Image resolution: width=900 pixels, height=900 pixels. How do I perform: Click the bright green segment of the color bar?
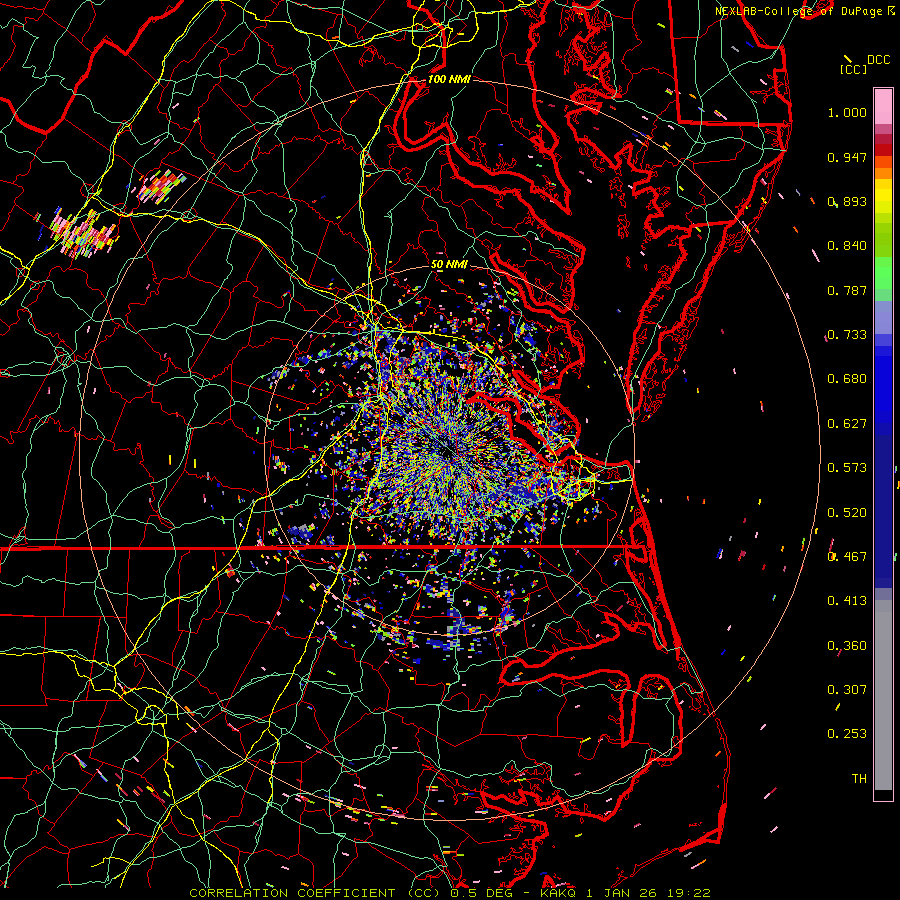pyautogui.click(x=883, y=273)
